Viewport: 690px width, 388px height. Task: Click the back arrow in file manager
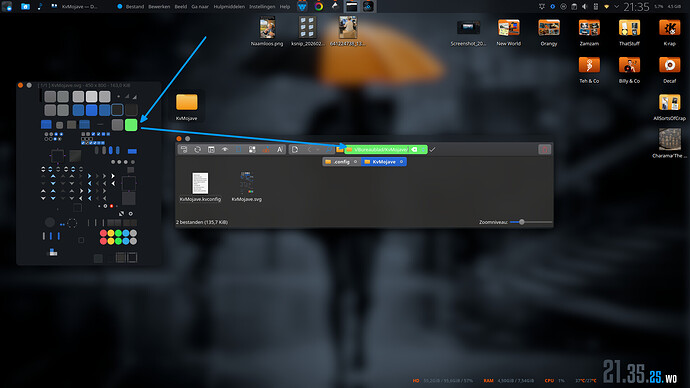(309, 150)
